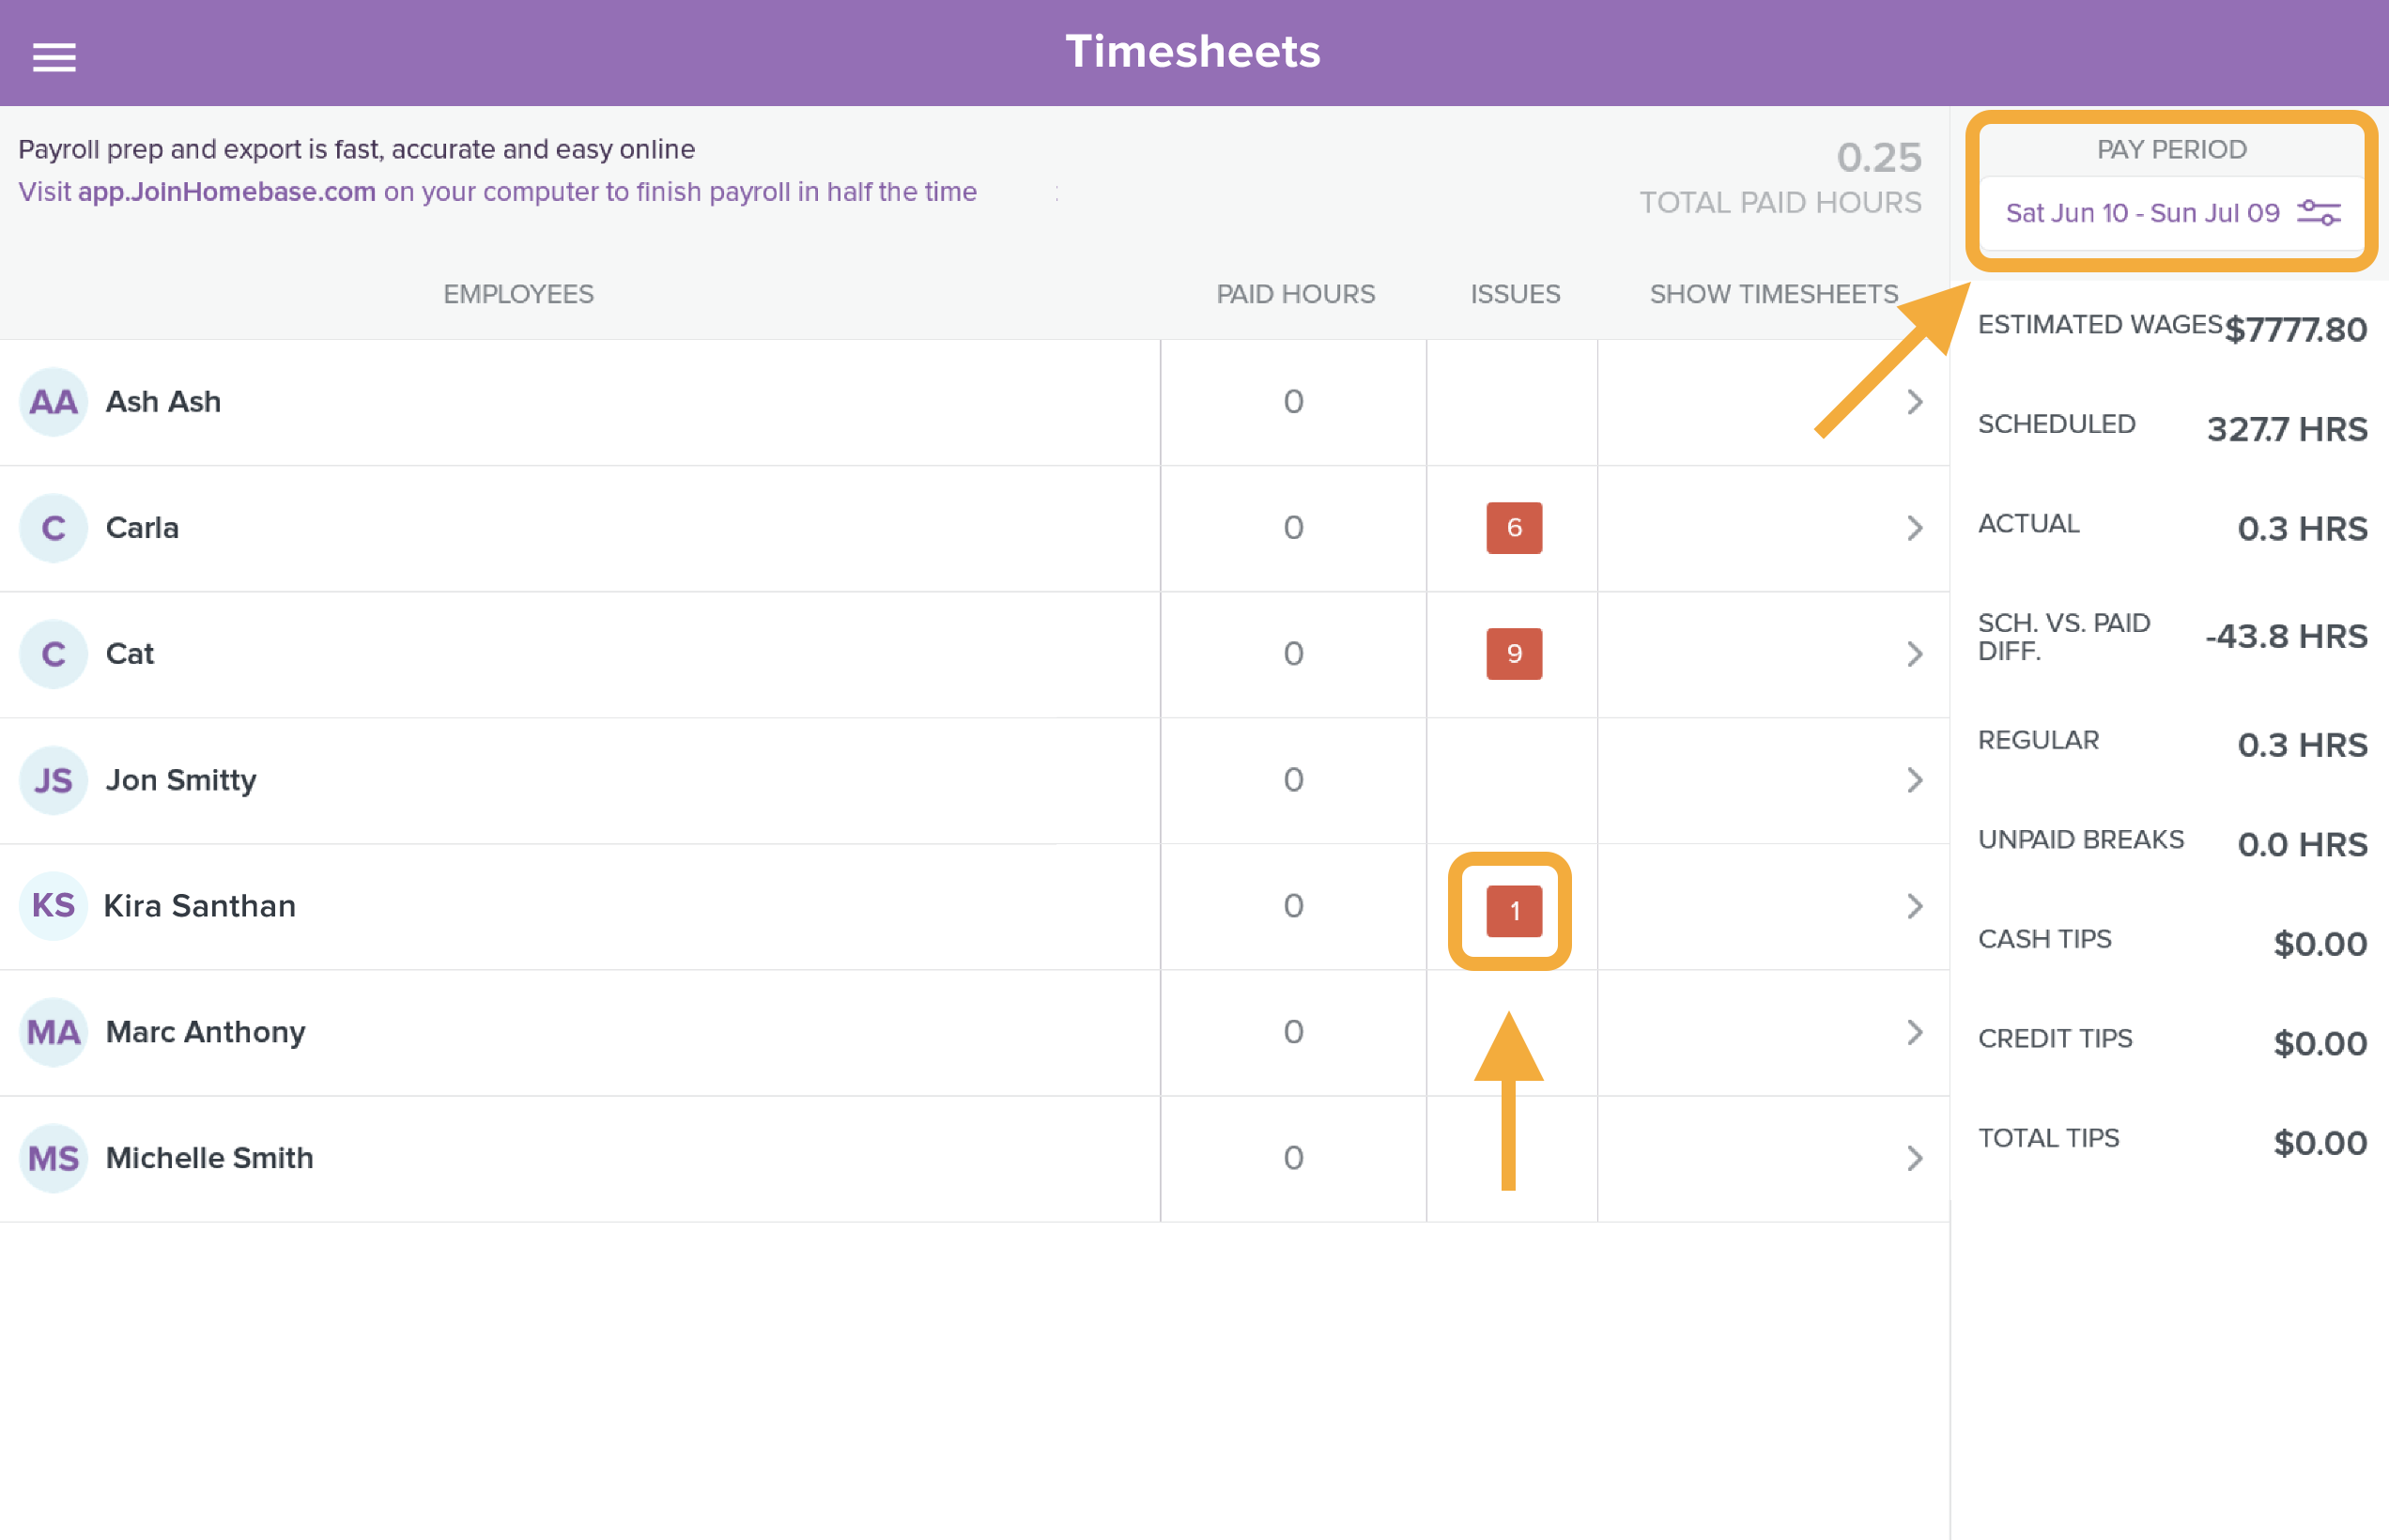Screen dimensions: 2389x1540
Task: Click the ISSUES column header
Action: pos(1514,294)
